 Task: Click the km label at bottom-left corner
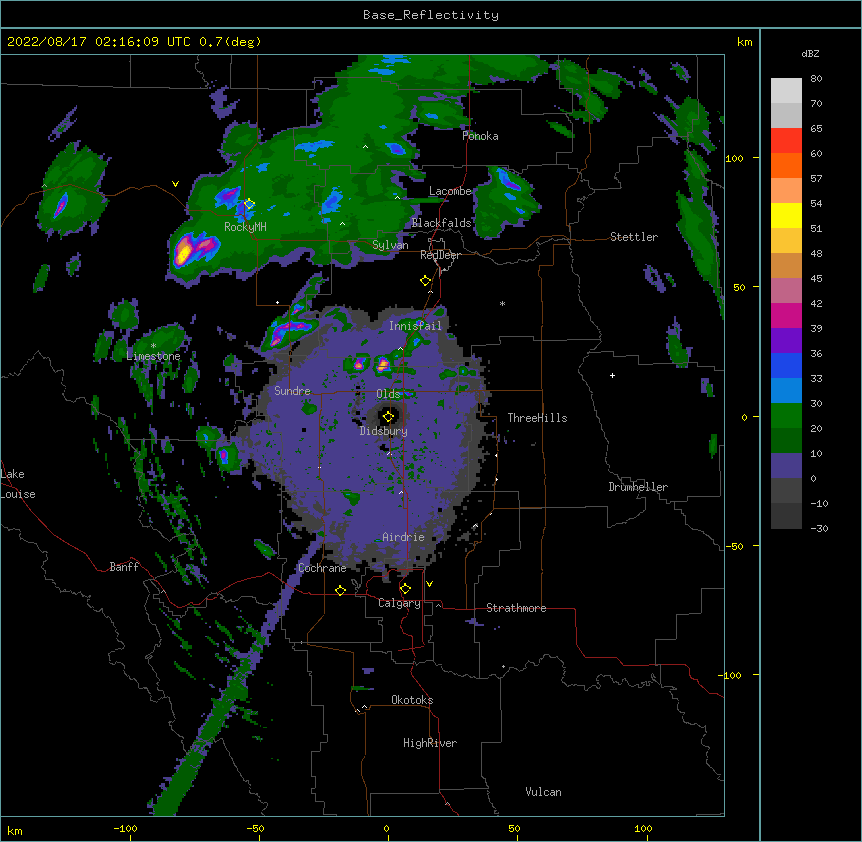coord(15,830)
